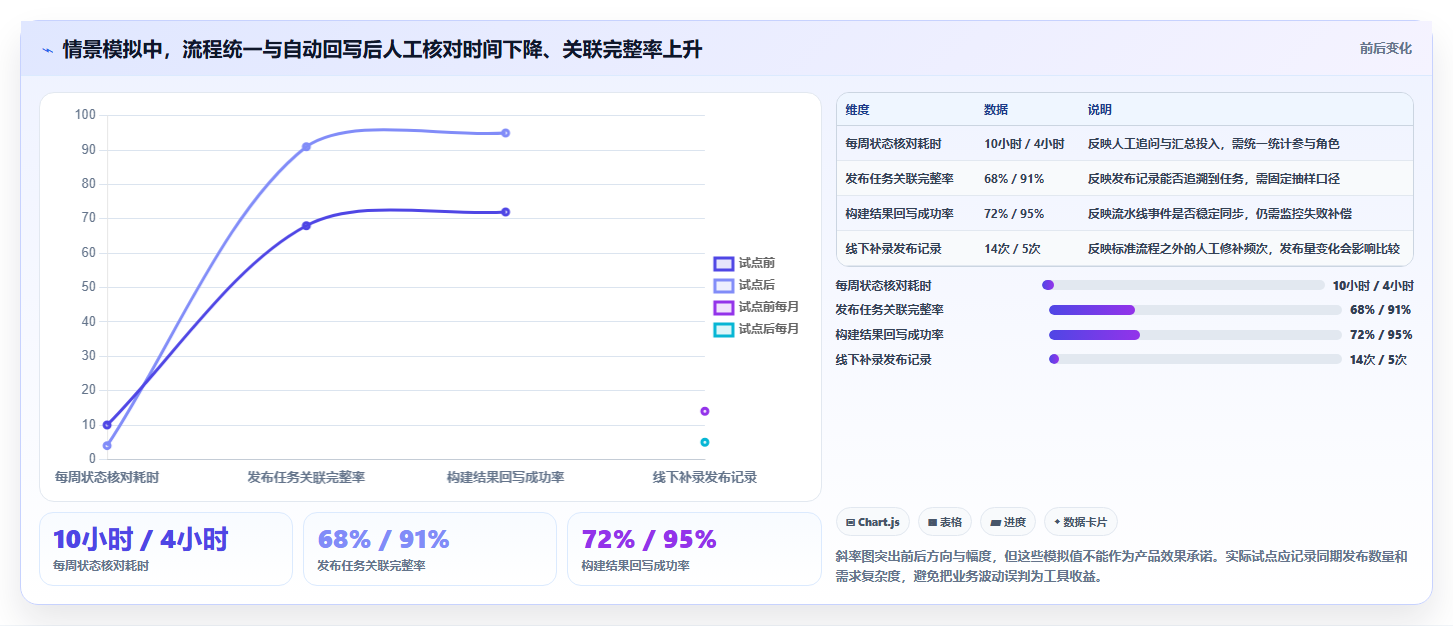Click the 线下补录发布记录 table row cell
Image resolution: width=1453 pixels, height=626 pixels.
click(893, 249)
